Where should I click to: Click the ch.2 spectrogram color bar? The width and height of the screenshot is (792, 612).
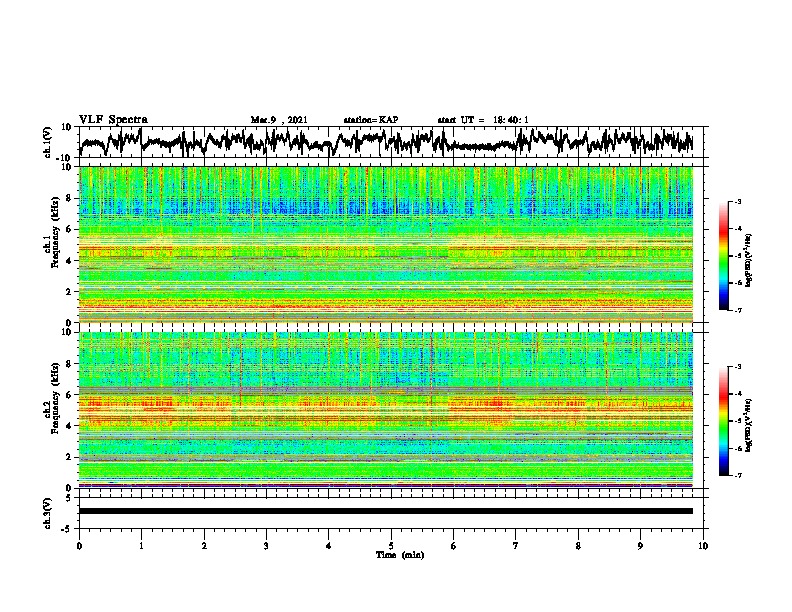[x=723, y=421]
